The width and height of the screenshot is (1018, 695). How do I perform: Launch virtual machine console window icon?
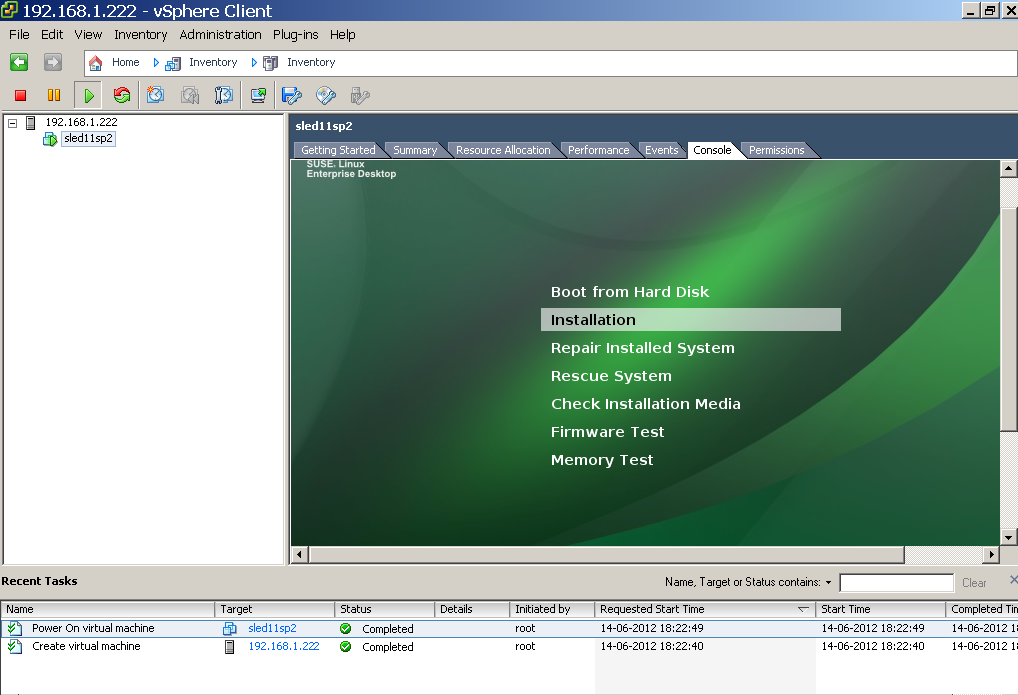[258, 95]
